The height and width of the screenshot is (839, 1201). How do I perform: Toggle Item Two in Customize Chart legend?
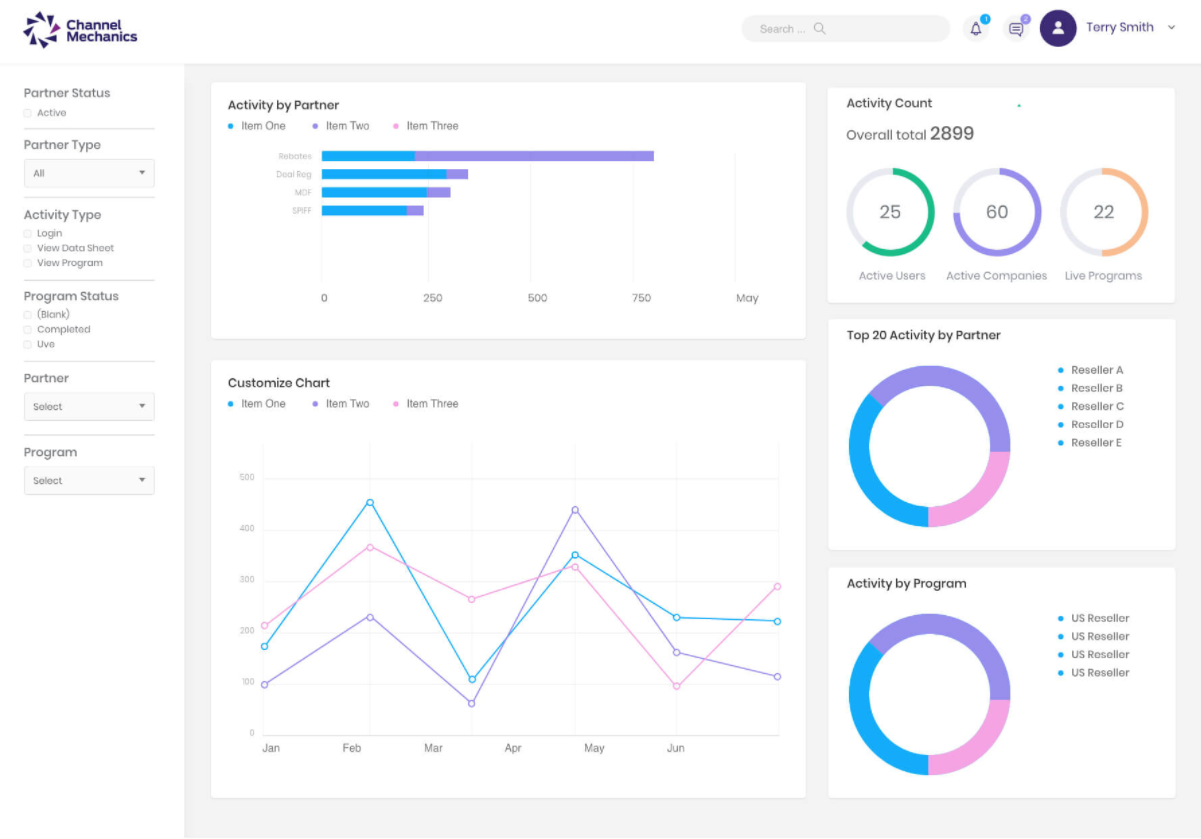coord(346,404)
